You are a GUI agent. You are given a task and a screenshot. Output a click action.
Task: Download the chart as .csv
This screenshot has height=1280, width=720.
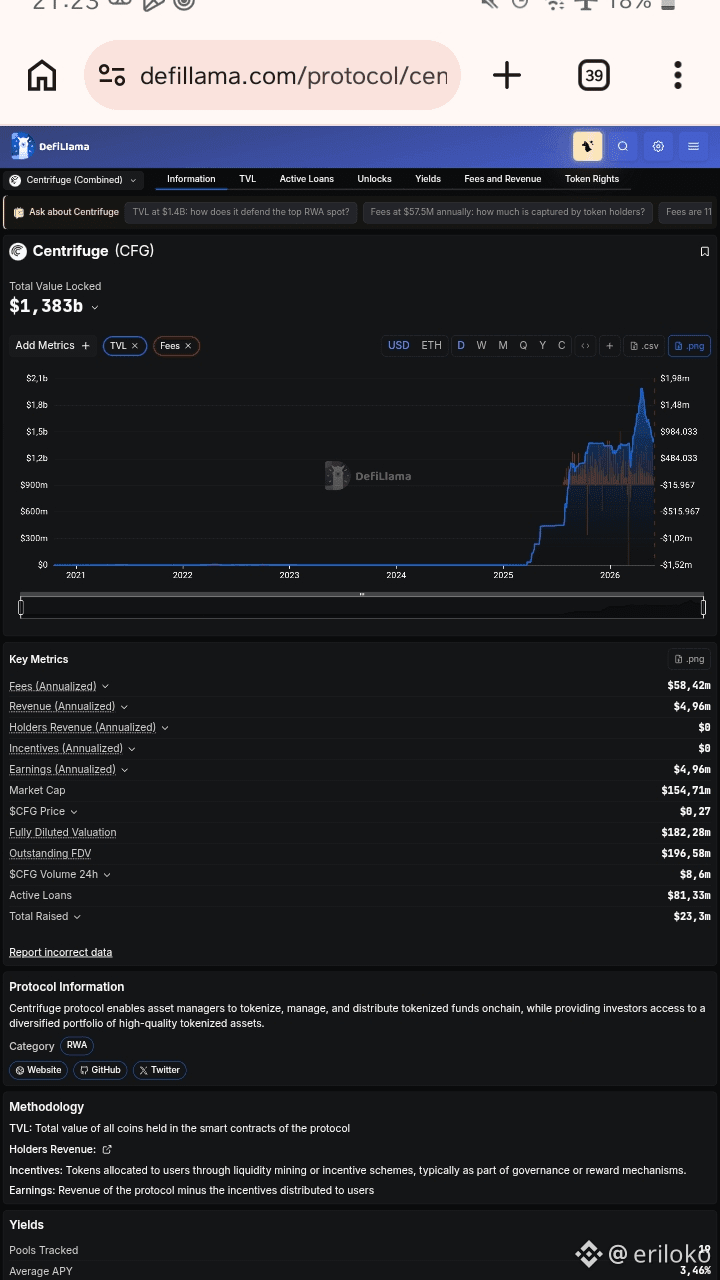[x=644, y=345]
